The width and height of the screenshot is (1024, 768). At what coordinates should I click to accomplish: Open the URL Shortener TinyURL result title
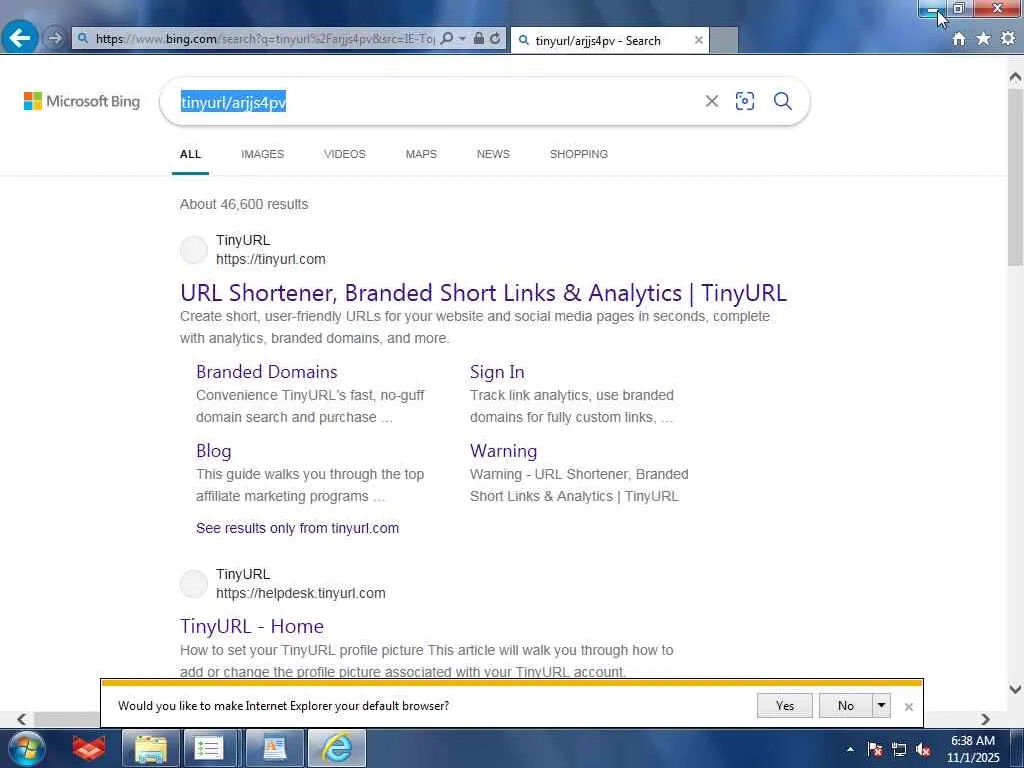pos(483,293)
